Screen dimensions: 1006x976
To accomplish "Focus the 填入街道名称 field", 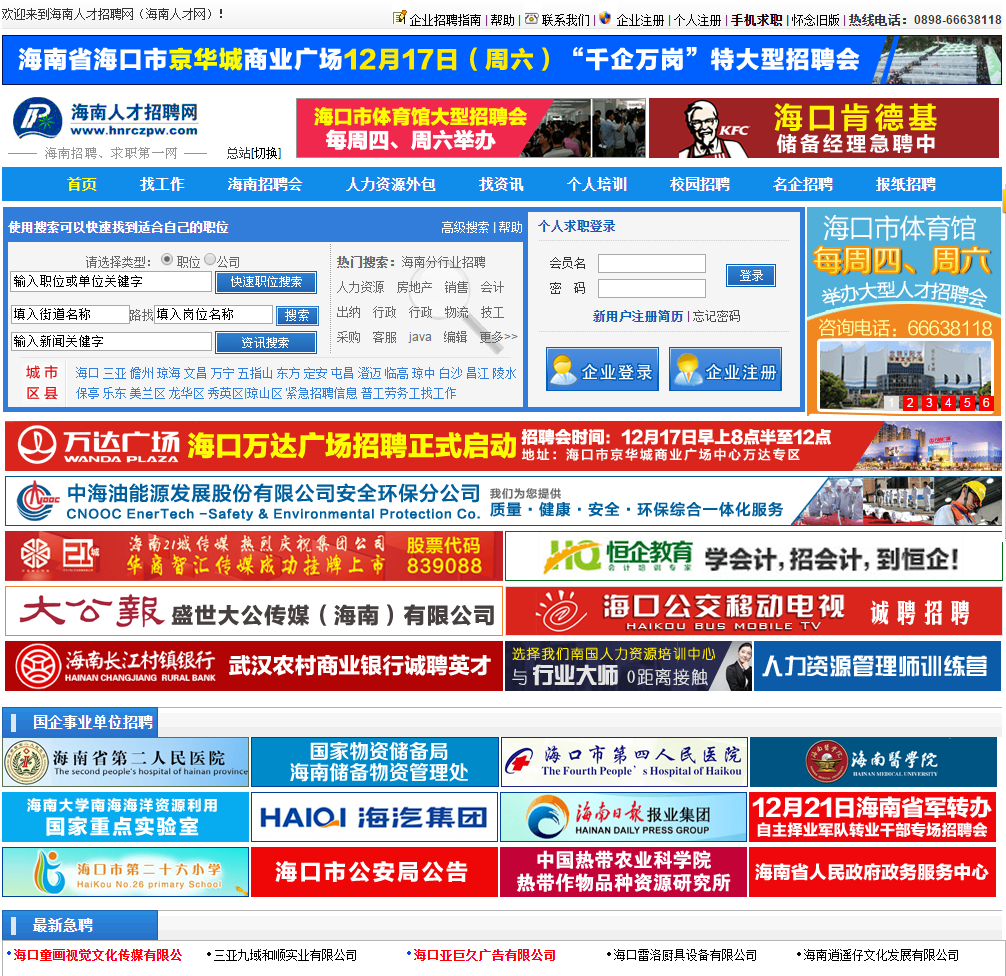I will pos(70,314).
